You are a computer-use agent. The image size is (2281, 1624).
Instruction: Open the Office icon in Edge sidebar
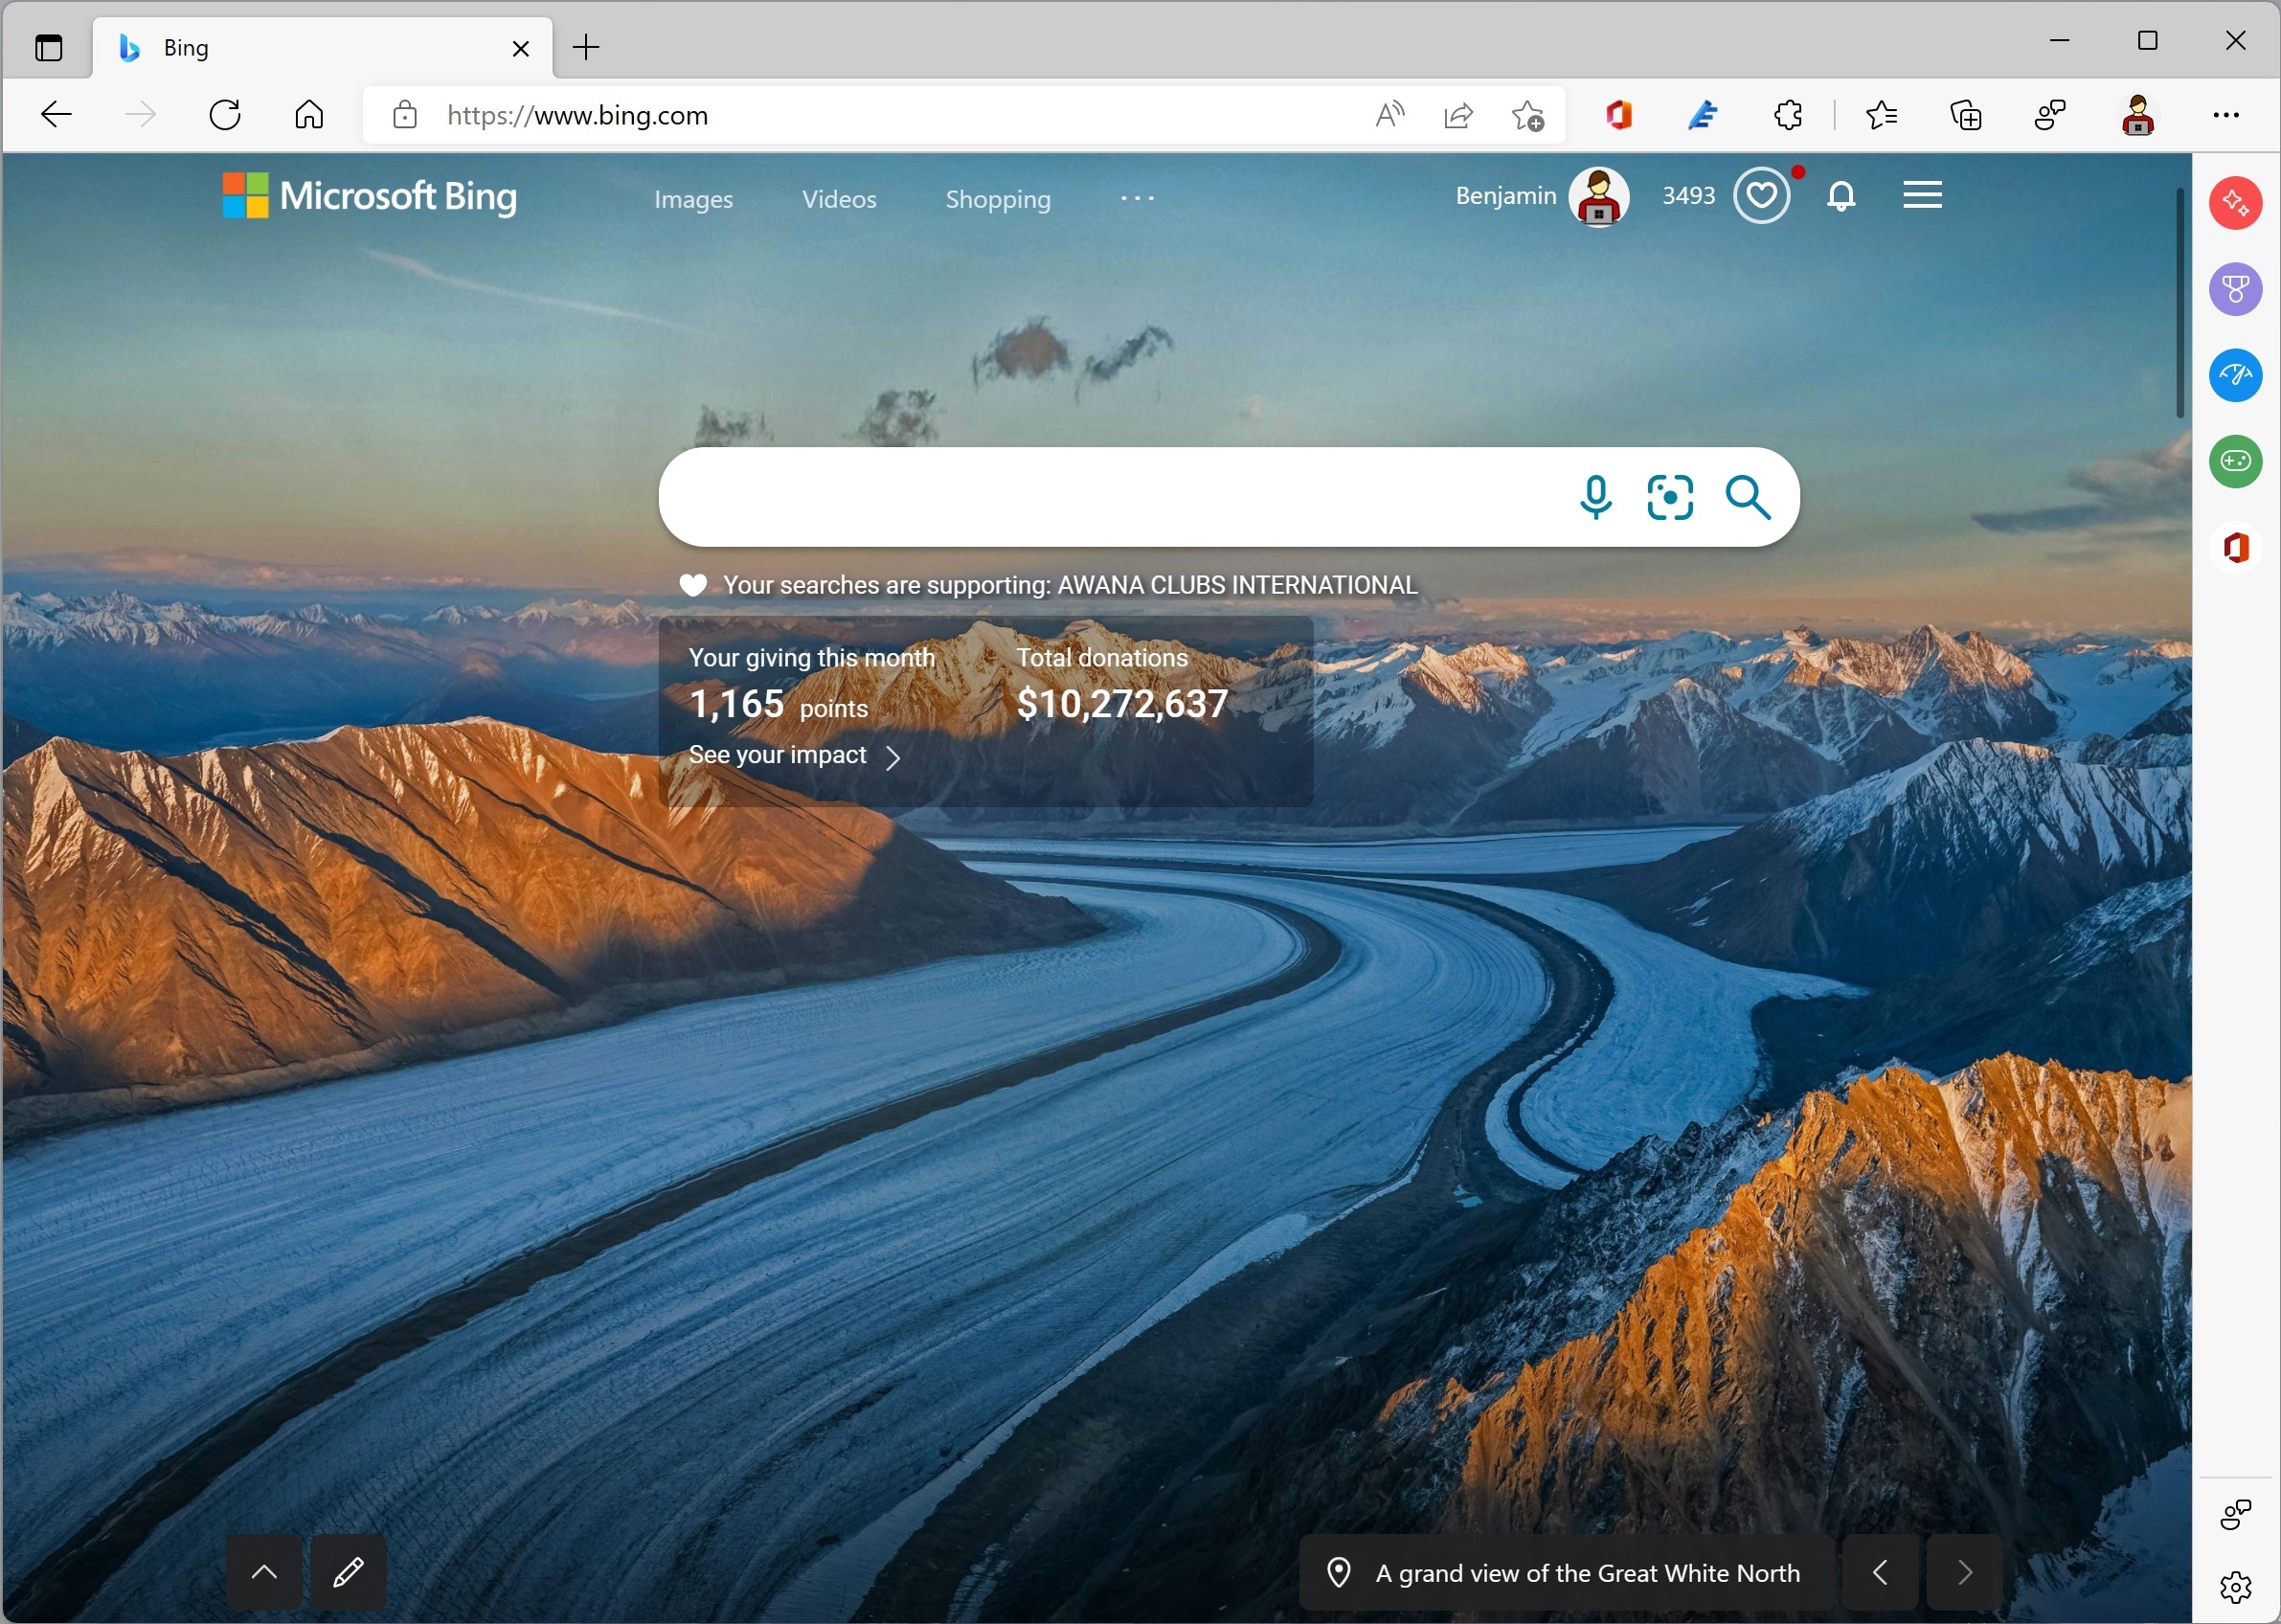[2235, 547]
